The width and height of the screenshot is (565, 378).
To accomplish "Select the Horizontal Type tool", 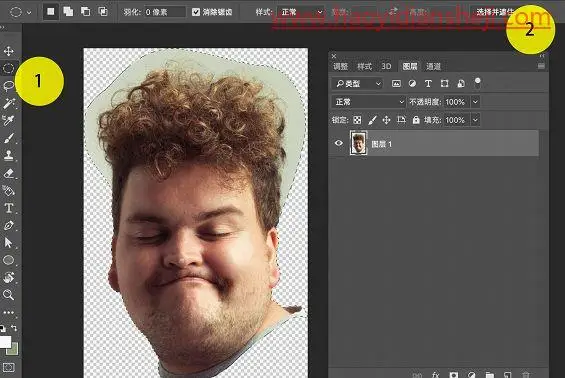I will [9, 208].
